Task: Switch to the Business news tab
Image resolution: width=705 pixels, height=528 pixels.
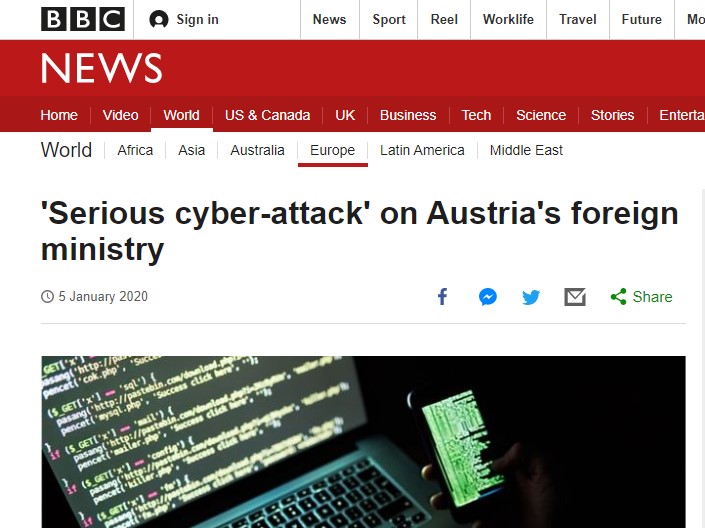Action: tap(408, 115)
